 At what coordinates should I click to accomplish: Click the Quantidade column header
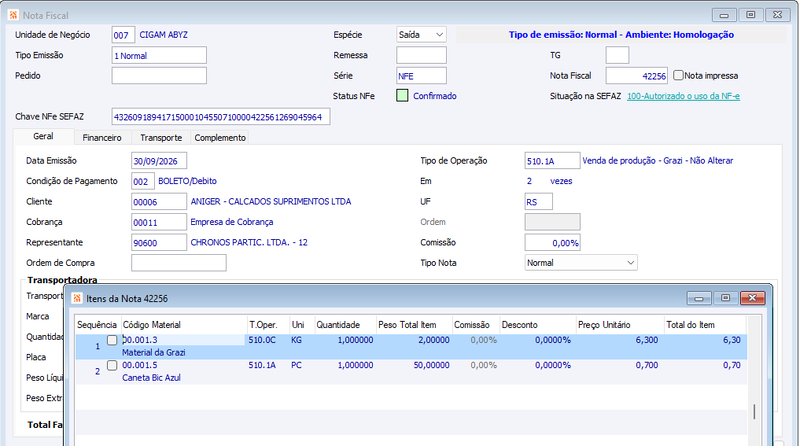click(x=345, y=325)
